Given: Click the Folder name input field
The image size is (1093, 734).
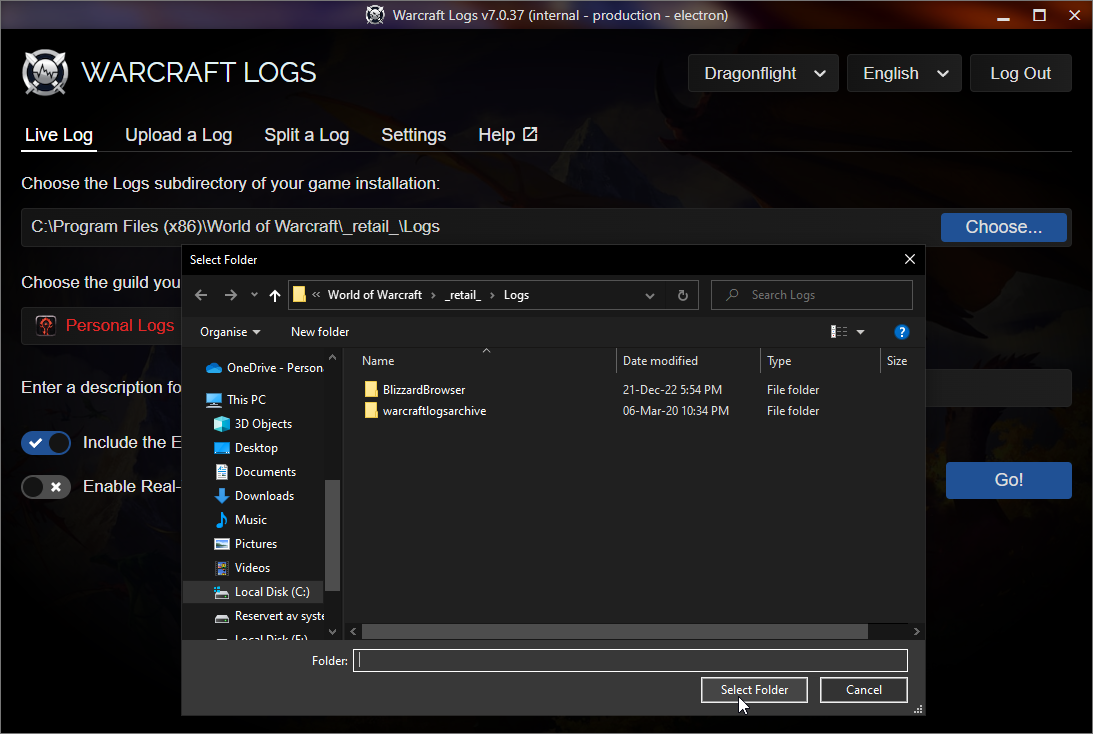Looking at the screenshot, I should (x=630, y=660).
